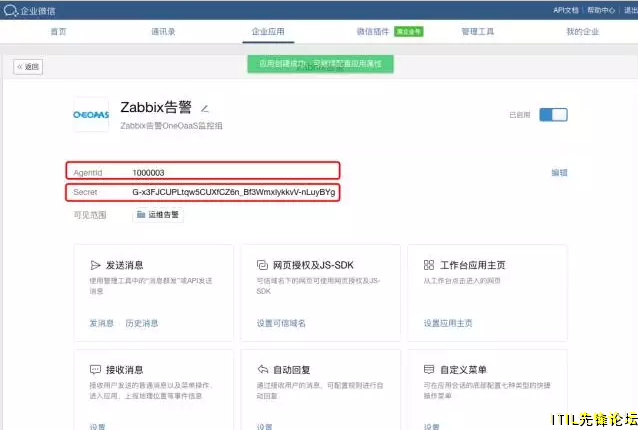Open the 通讯录 tab
The height and width of the screenshot is (430, 638).
tap(163, 31)
